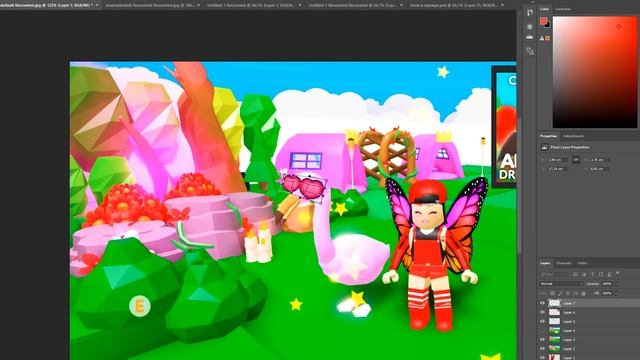Open Opacity slider dropdown arrow

[616, 284]
